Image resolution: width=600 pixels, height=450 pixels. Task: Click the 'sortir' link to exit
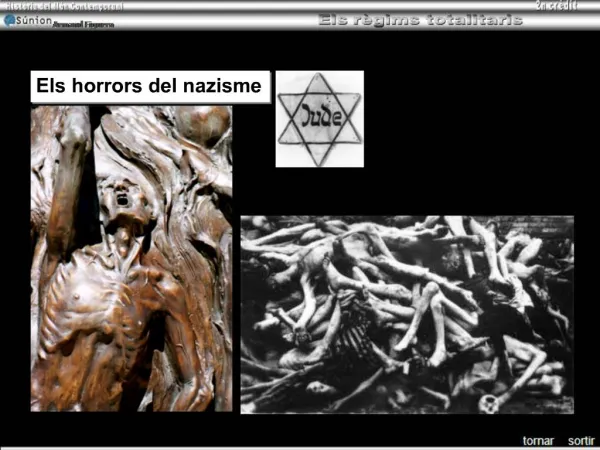[581, 441]
